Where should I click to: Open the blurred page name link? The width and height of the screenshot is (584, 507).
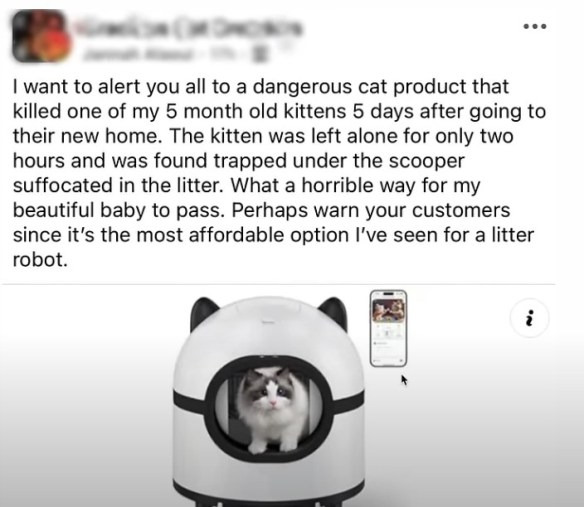coord(187,27)
